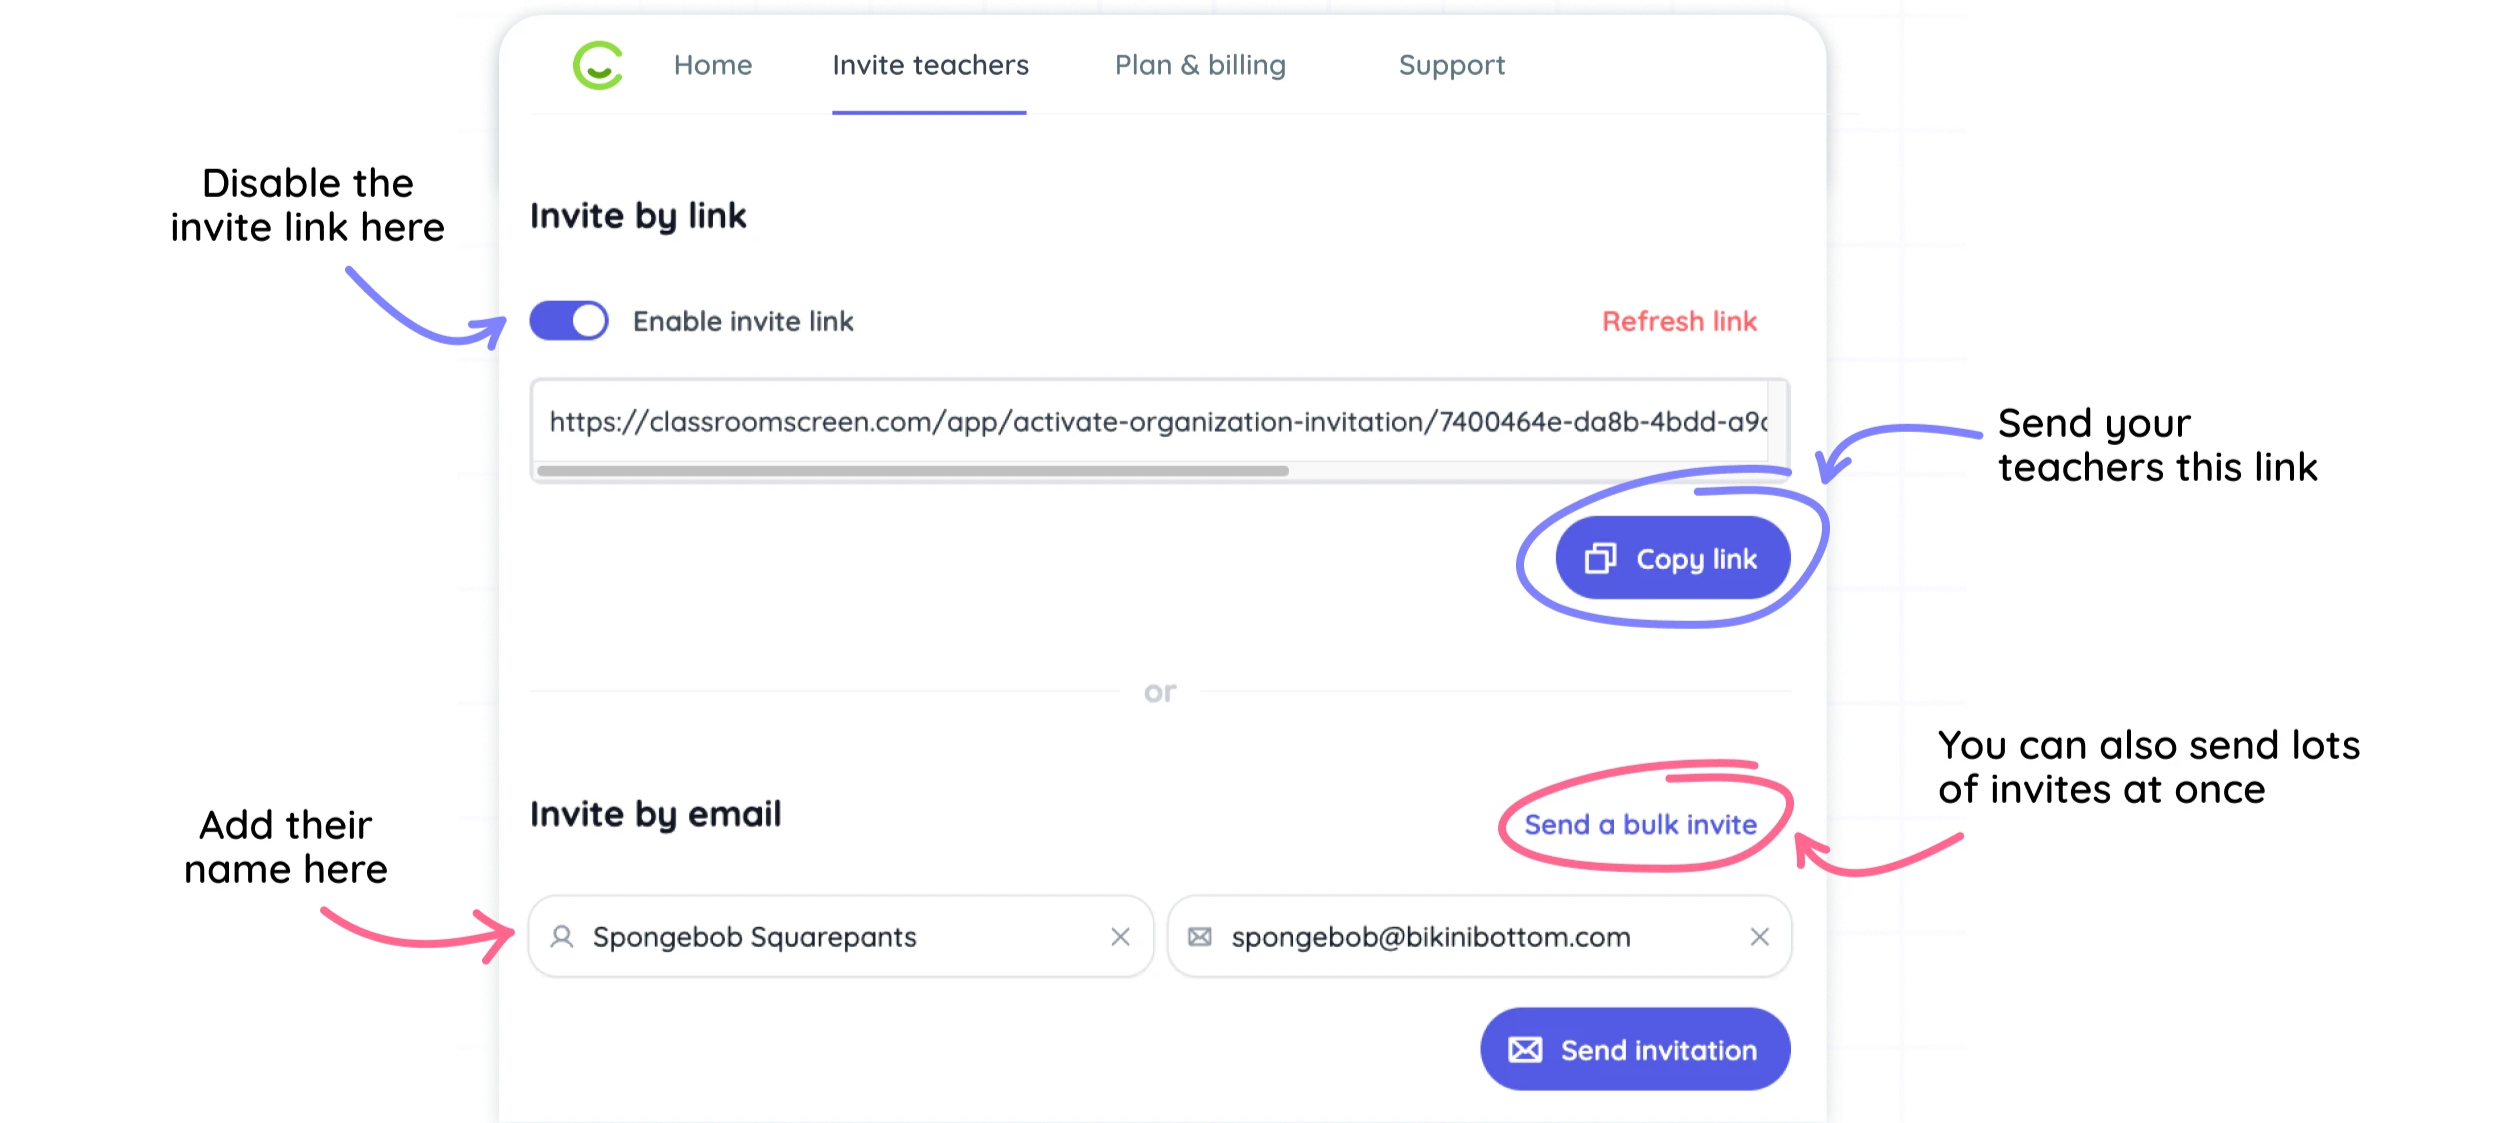Click the green Classroomscreen logo
2500x1123 pixels.
[x=598, y=65]
